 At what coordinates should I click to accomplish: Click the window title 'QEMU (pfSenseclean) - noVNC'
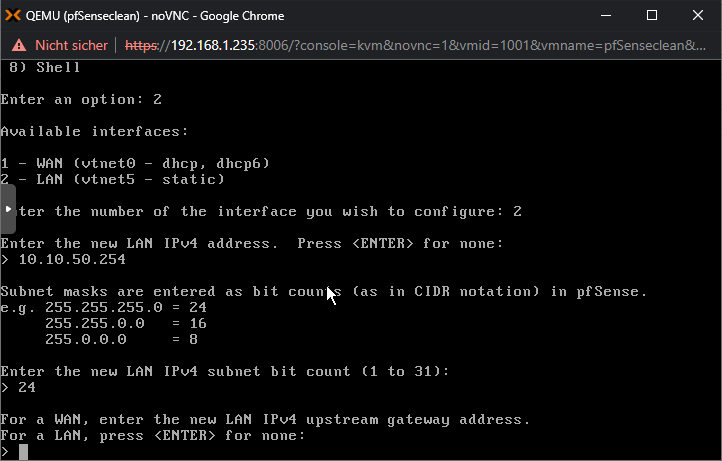155,16
